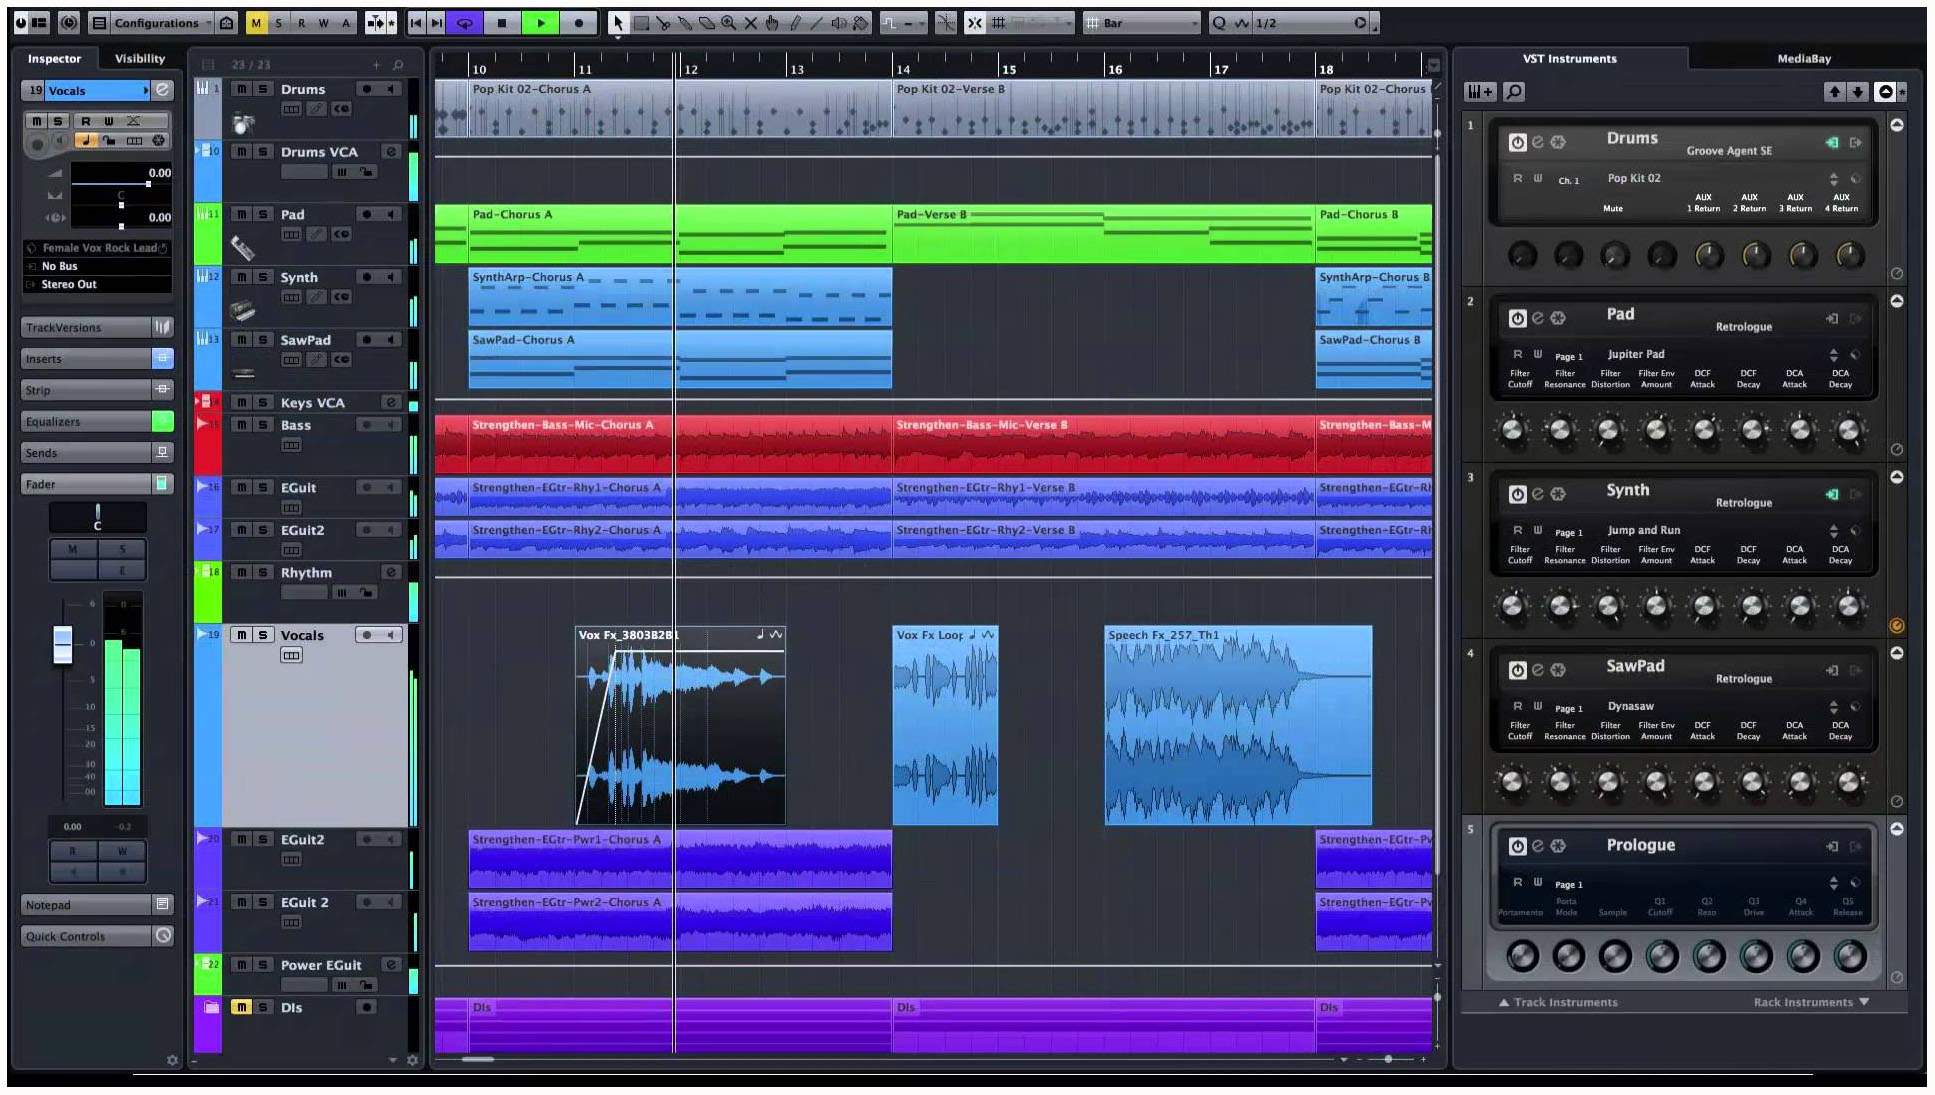Select the Play speaker tool

coord(839,23)
